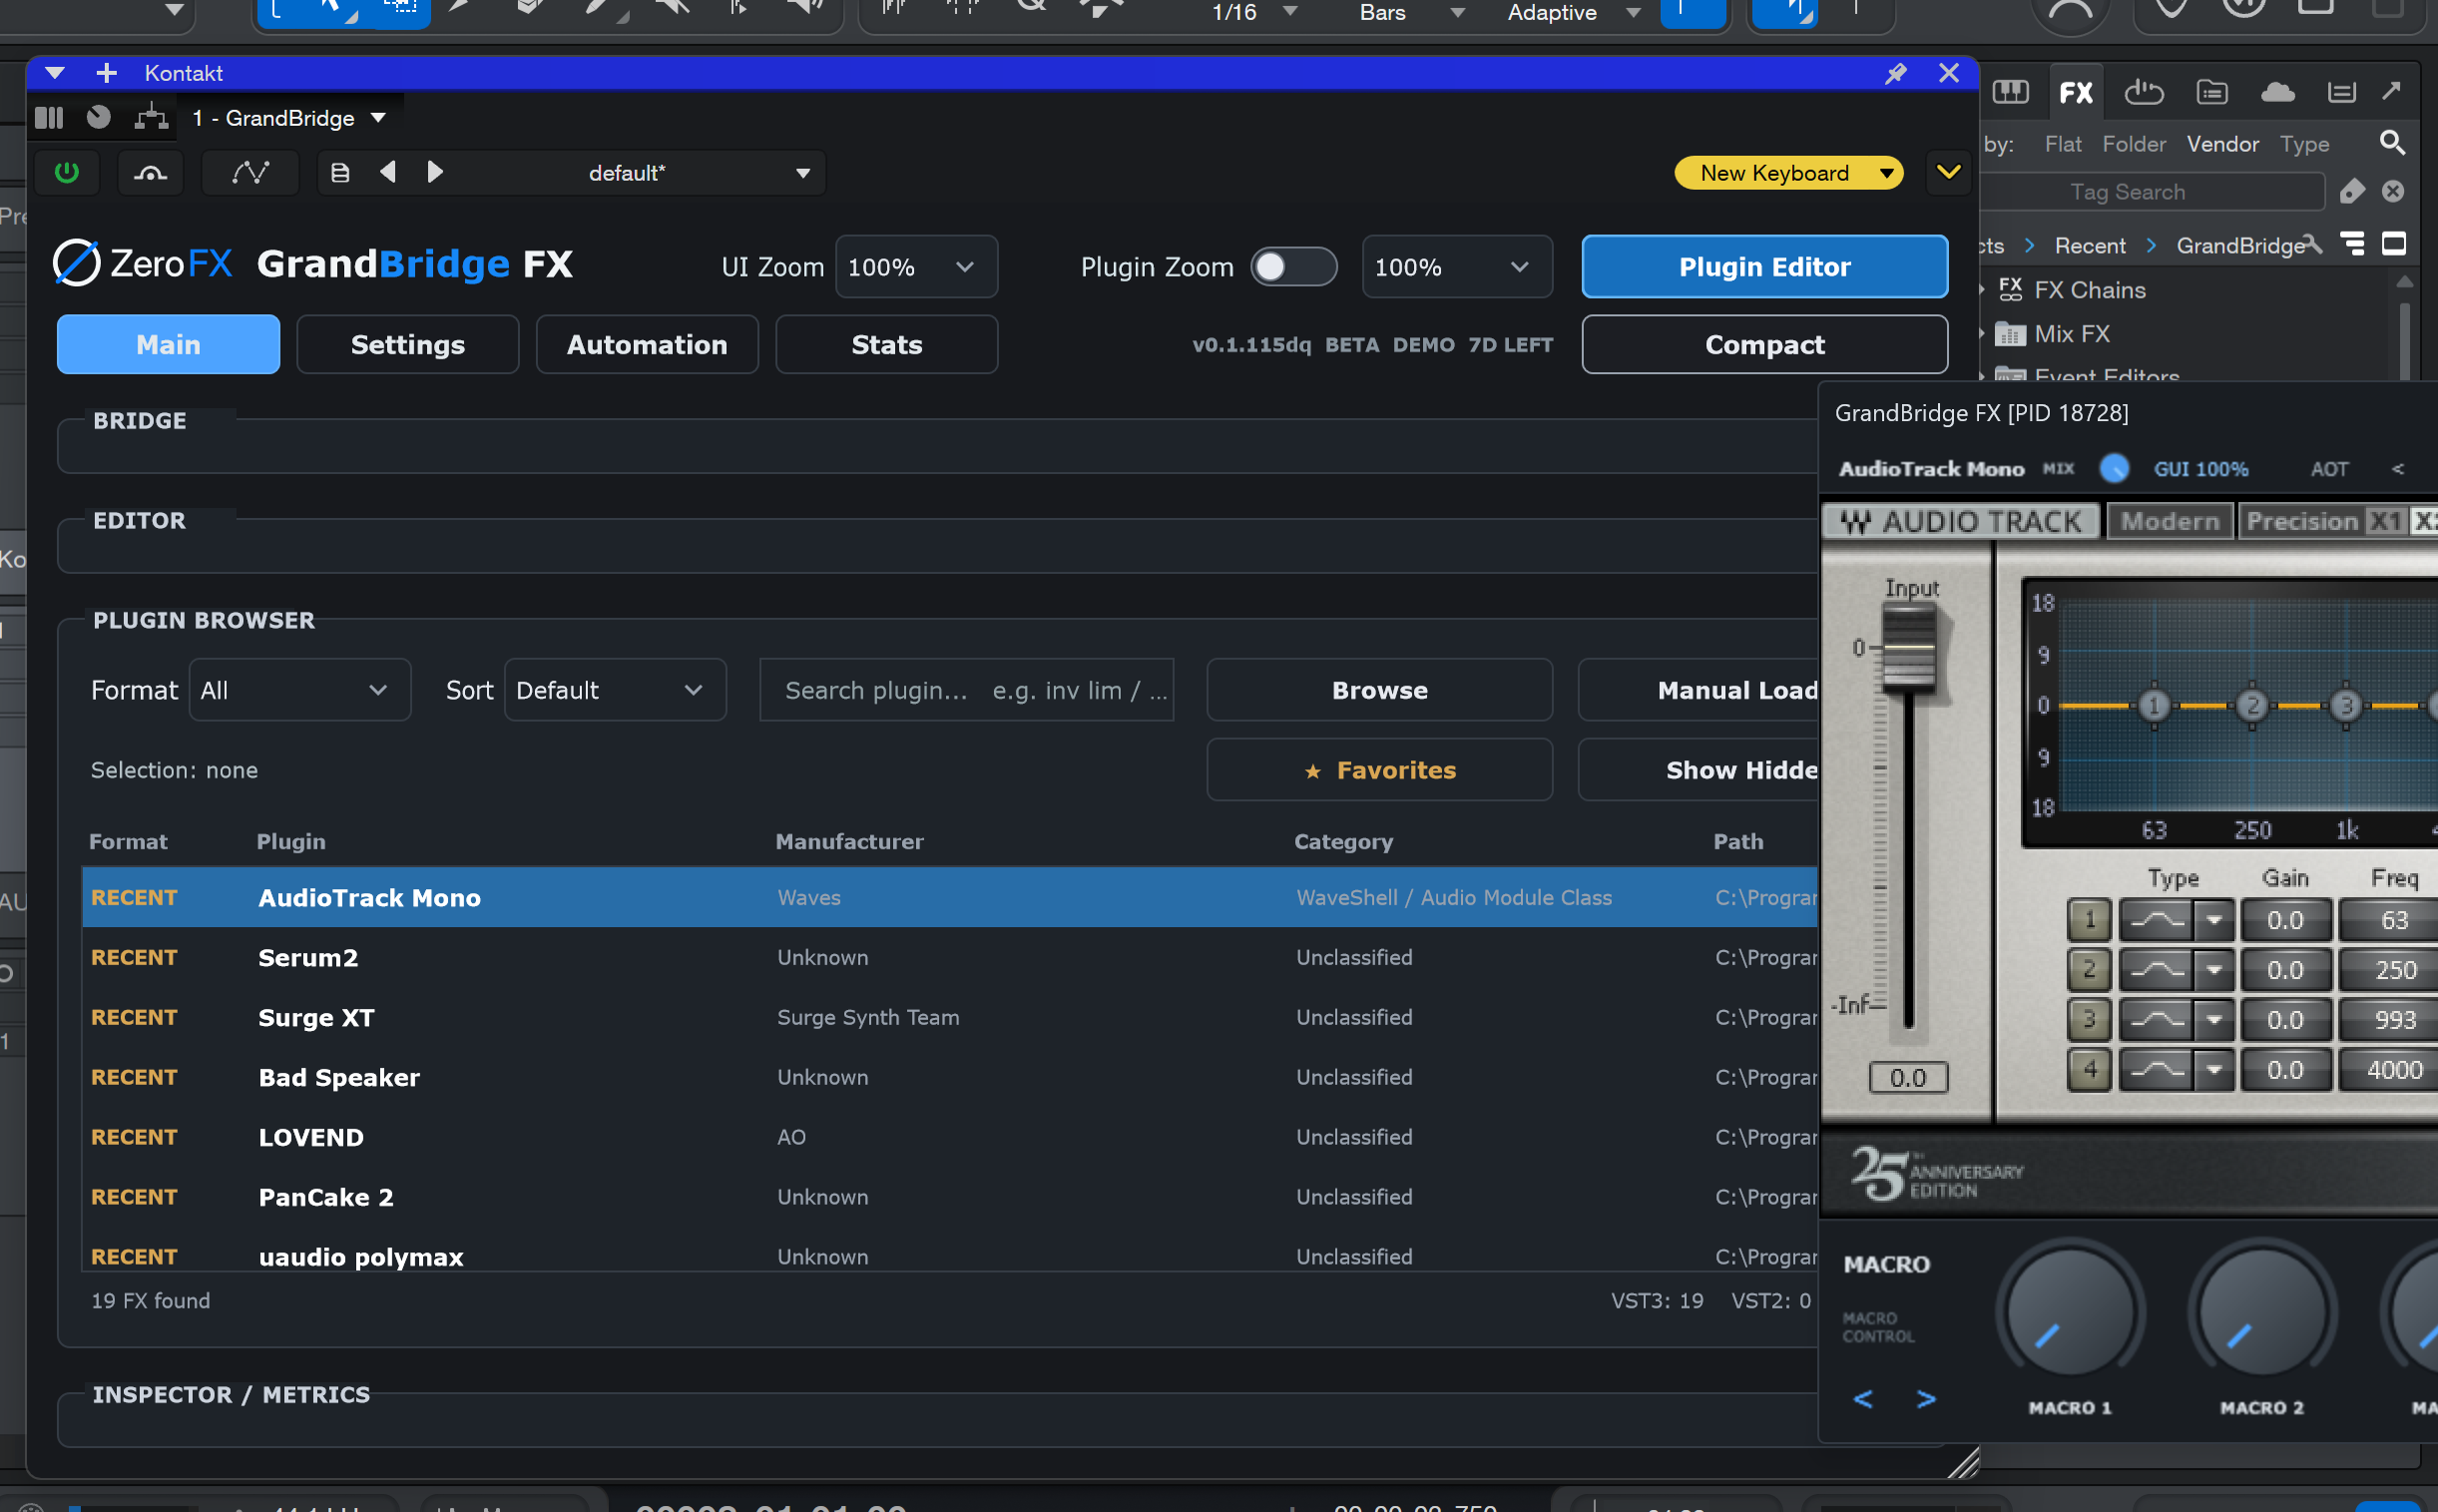This screenshot has width=2438, height=1512.
Task: Clear tag search with the X icon
Action: 2392,191
